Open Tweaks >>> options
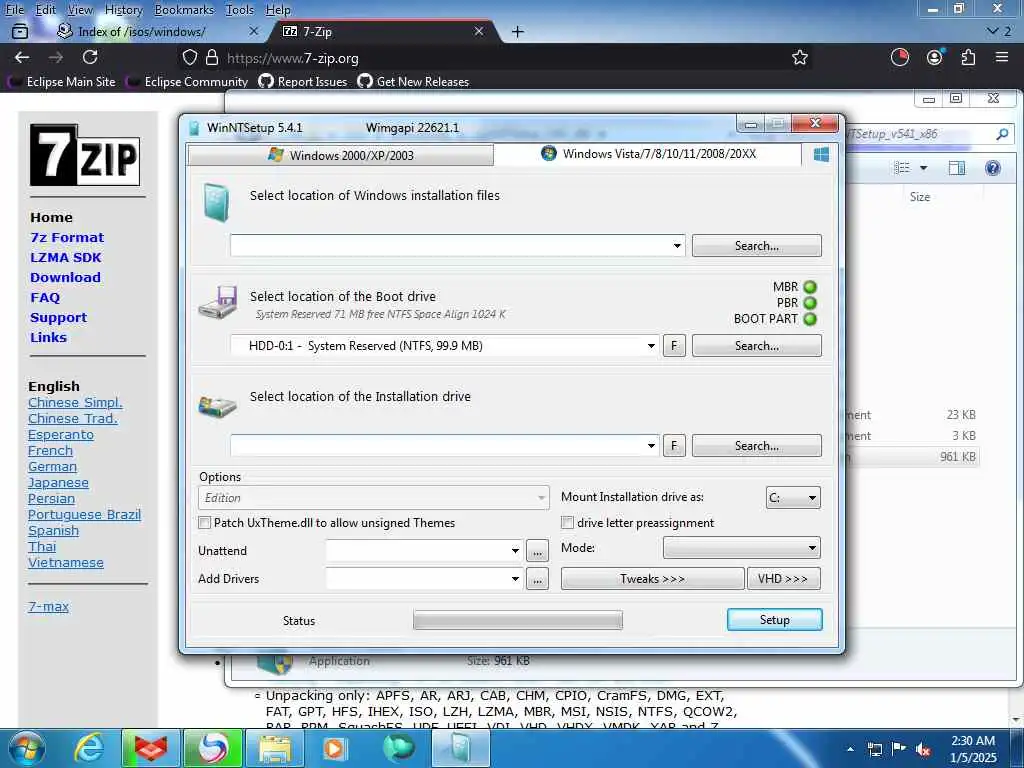 (x=652, y=579)
